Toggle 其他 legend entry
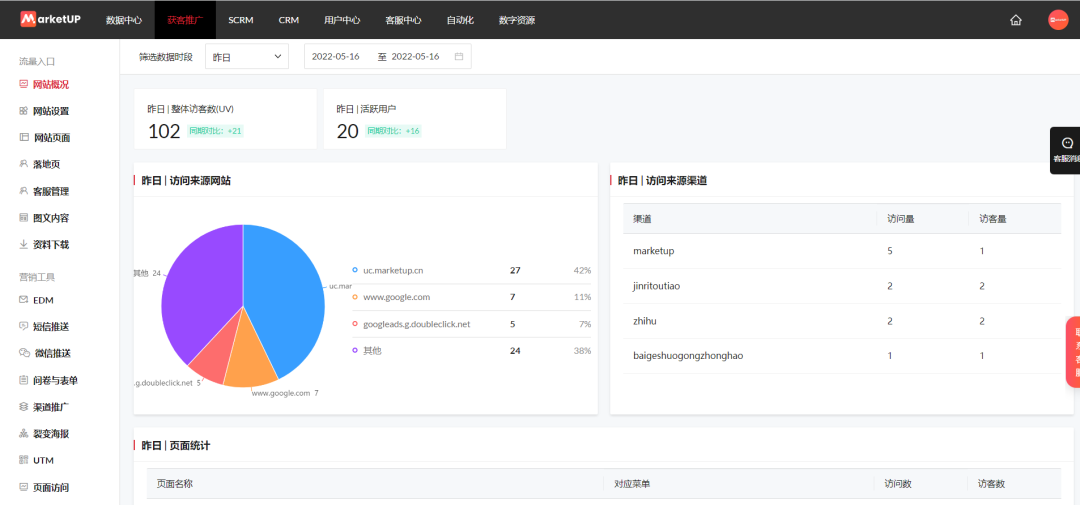This screenshot has height=505, width=1080. coord(367,351)
